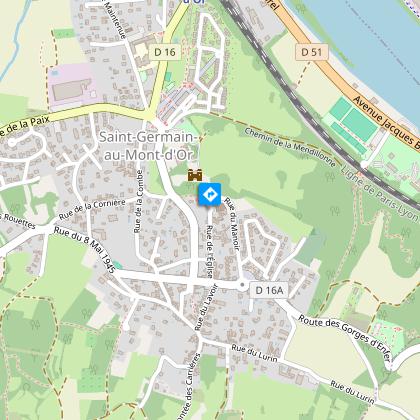The width and height of the screenshot is (420, 420).
Task: Select the D 16 road shield
Action: [165, 52]
